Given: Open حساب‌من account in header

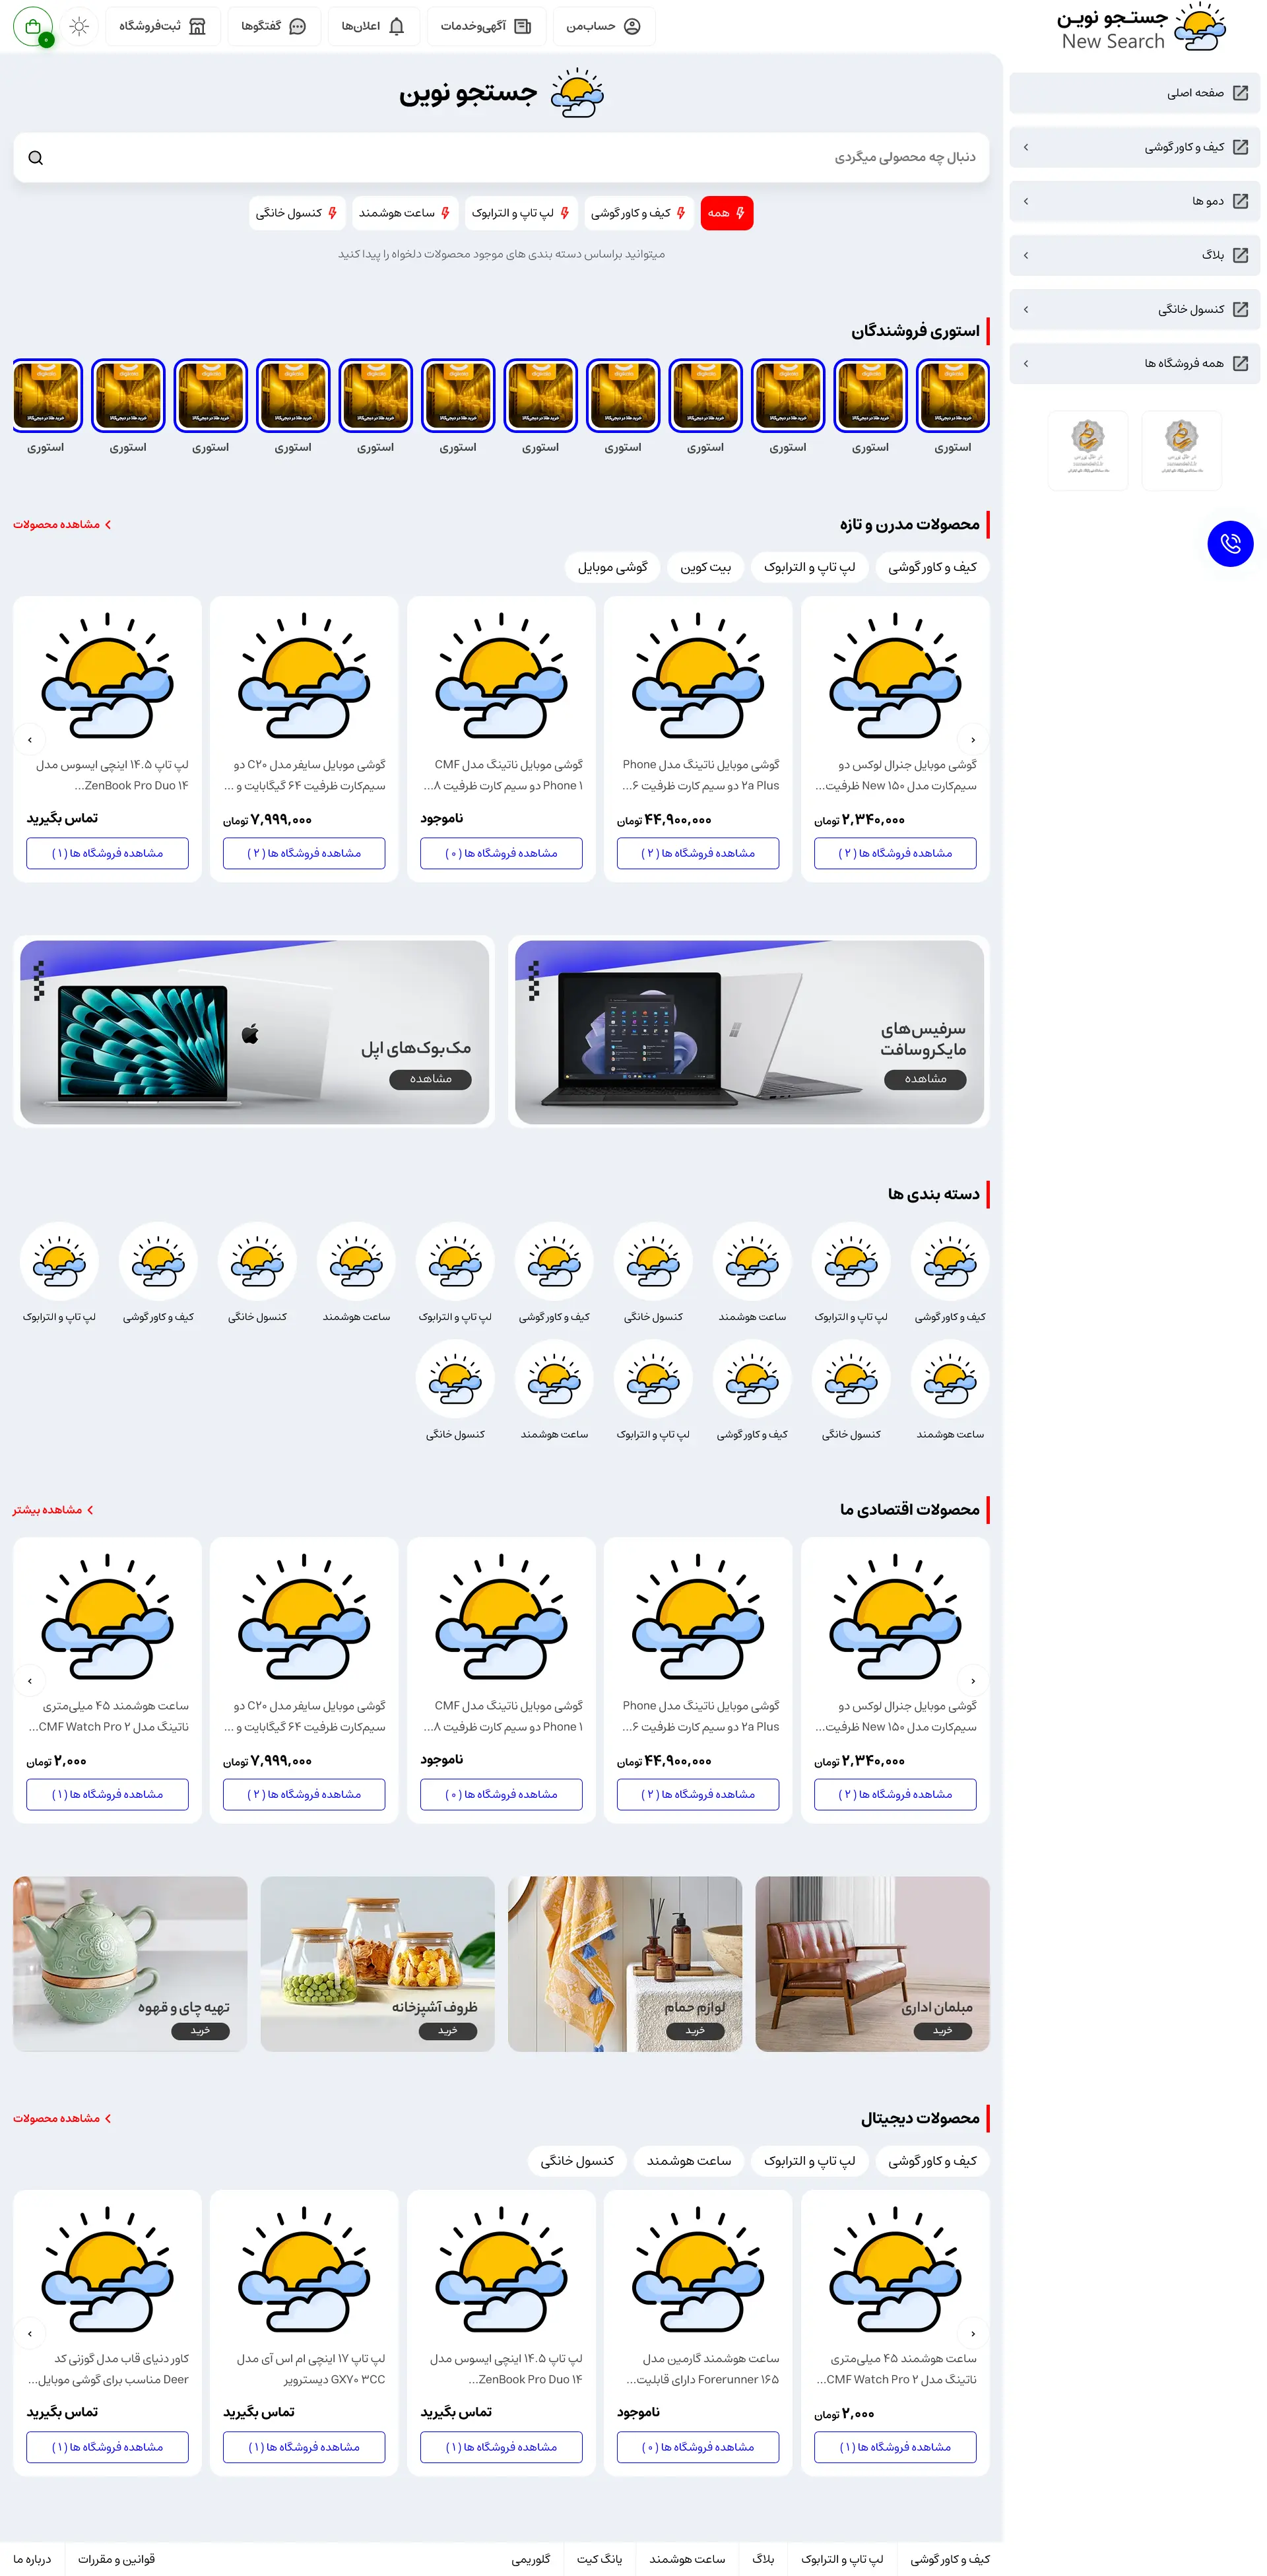Looking at the screenshot, I should point(603,27).
